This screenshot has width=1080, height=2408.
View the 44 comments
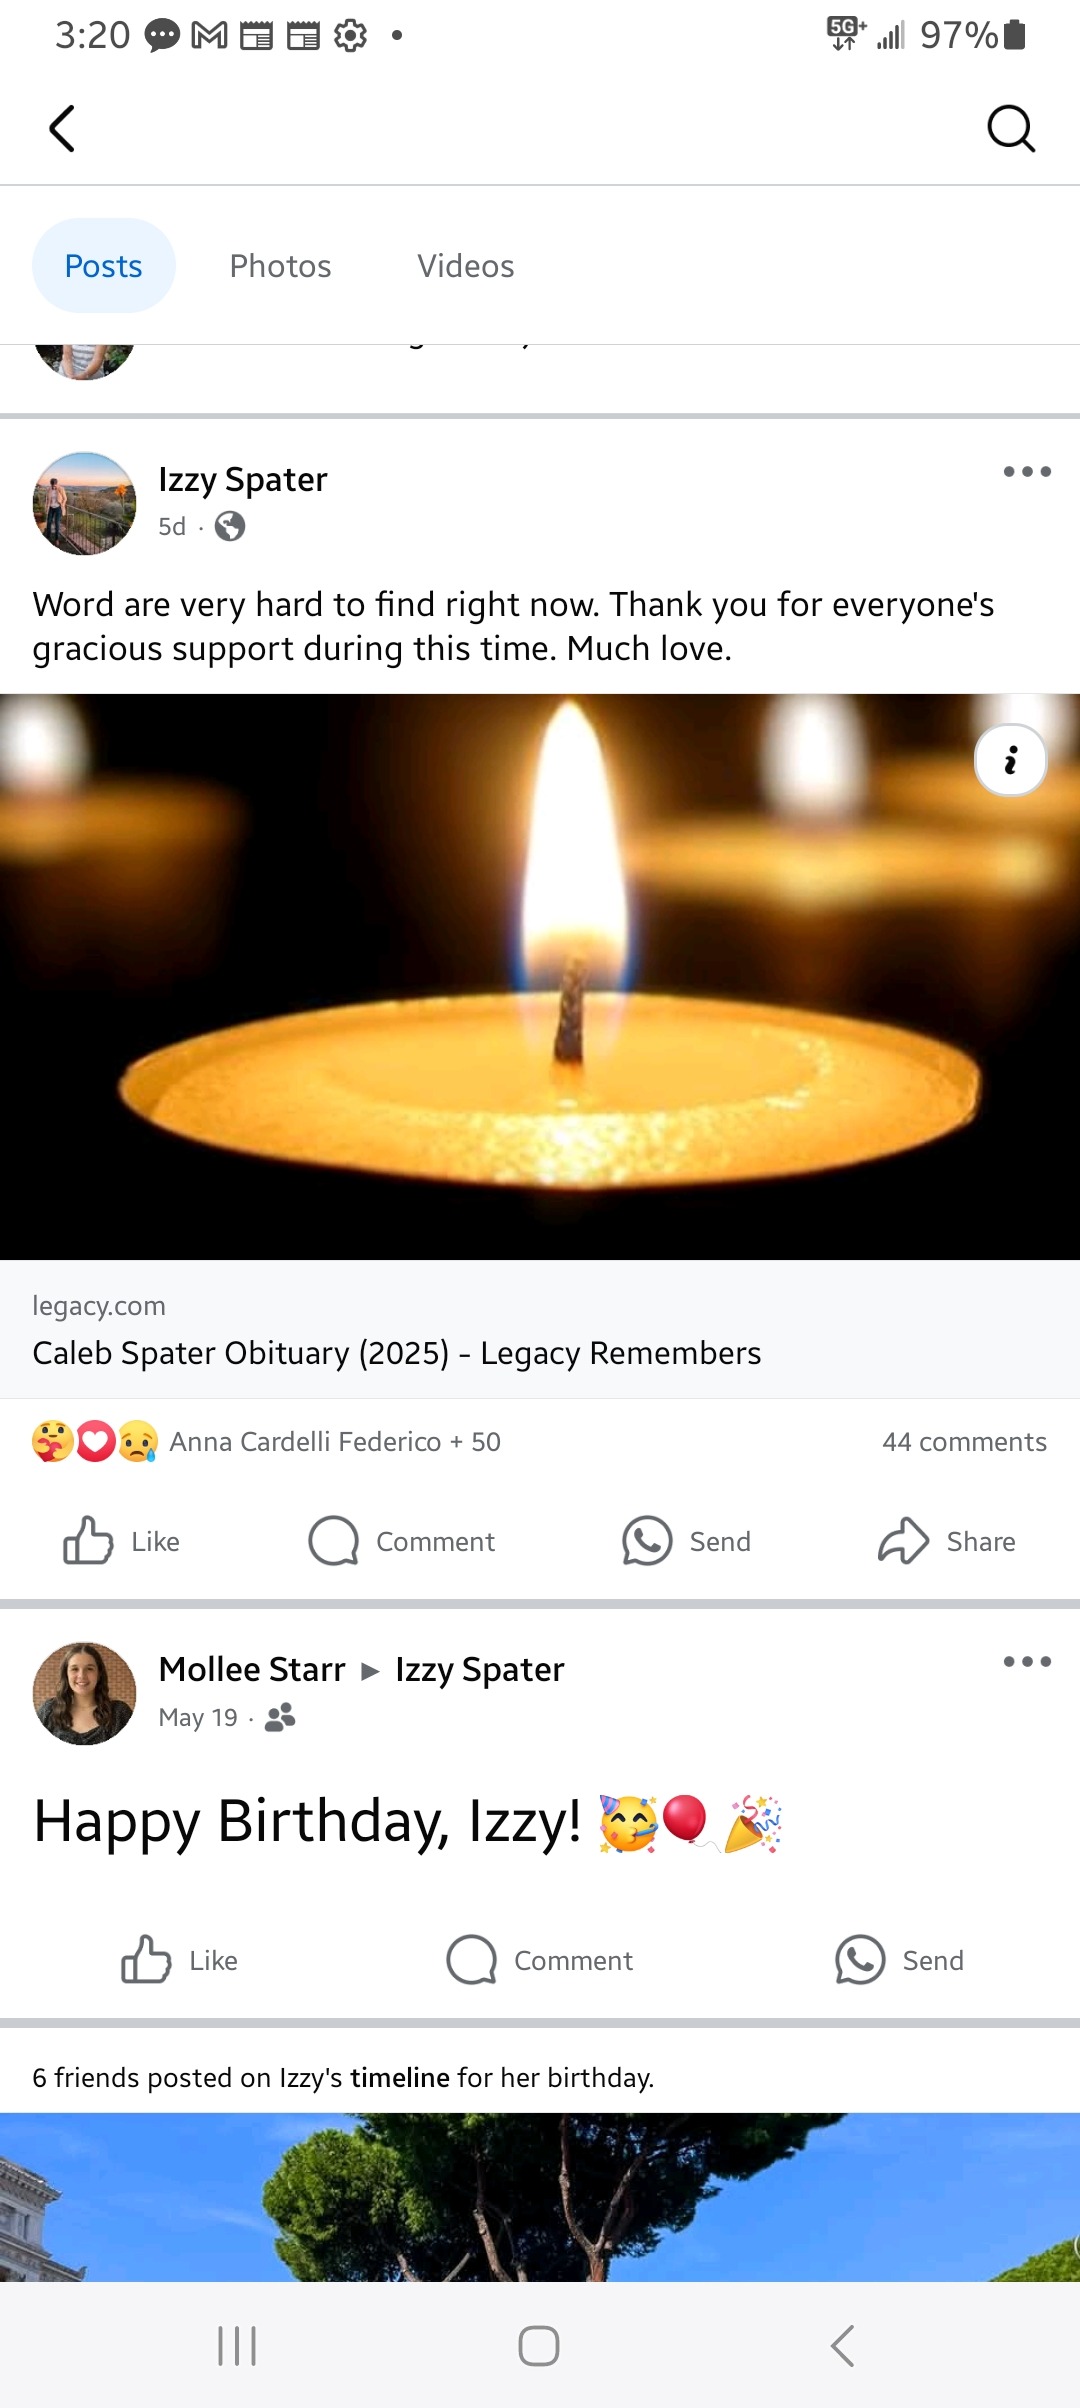pyautogui.click(x=964, y=1442)
